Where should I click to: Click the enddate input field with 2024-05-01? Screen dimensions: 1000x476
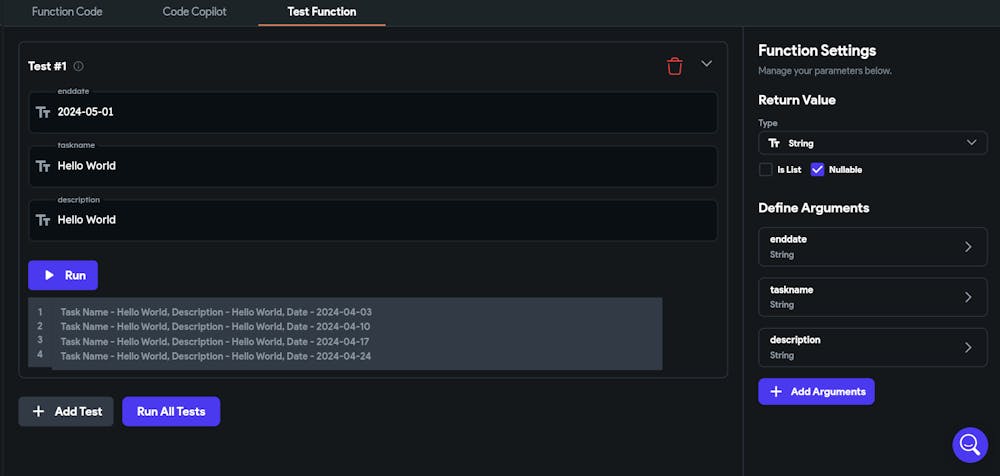[373, 112]
